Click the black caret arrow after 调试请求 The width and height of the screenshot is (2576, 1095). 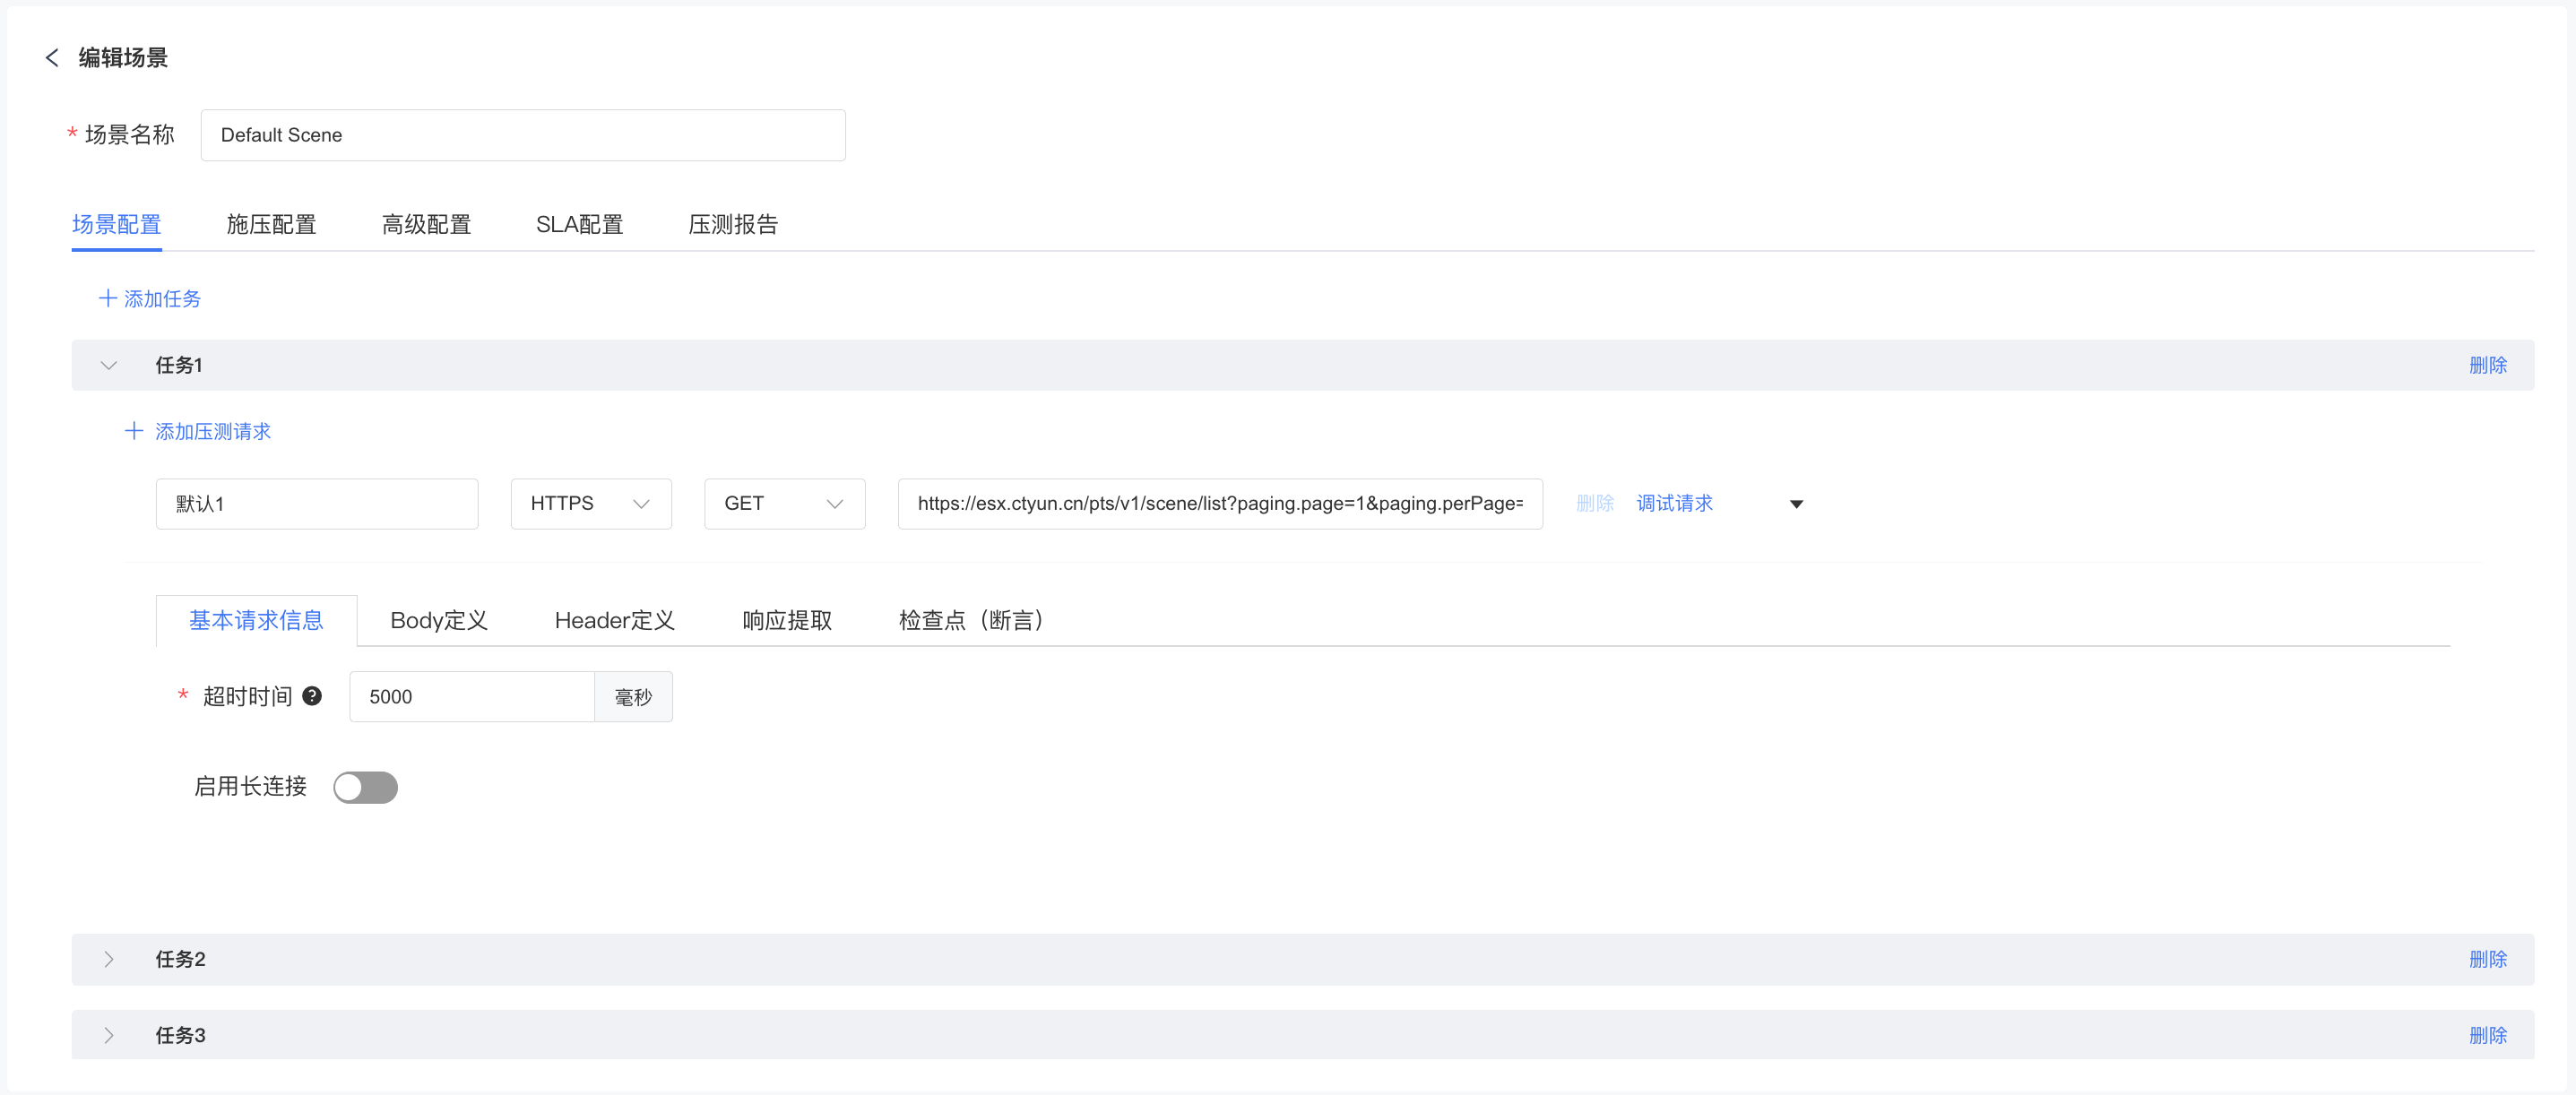point(1796,504)
